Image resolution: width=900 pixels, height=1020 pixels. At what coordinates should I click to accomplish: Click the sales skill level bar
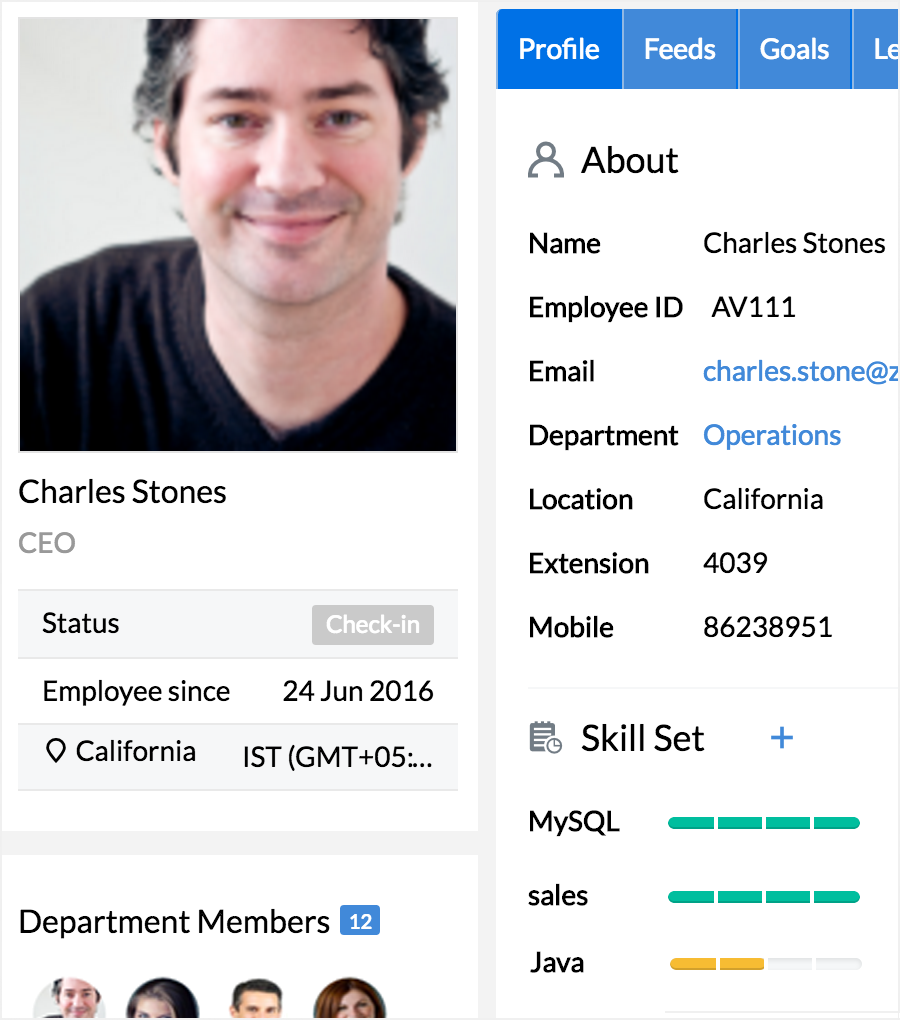(764, 897)
